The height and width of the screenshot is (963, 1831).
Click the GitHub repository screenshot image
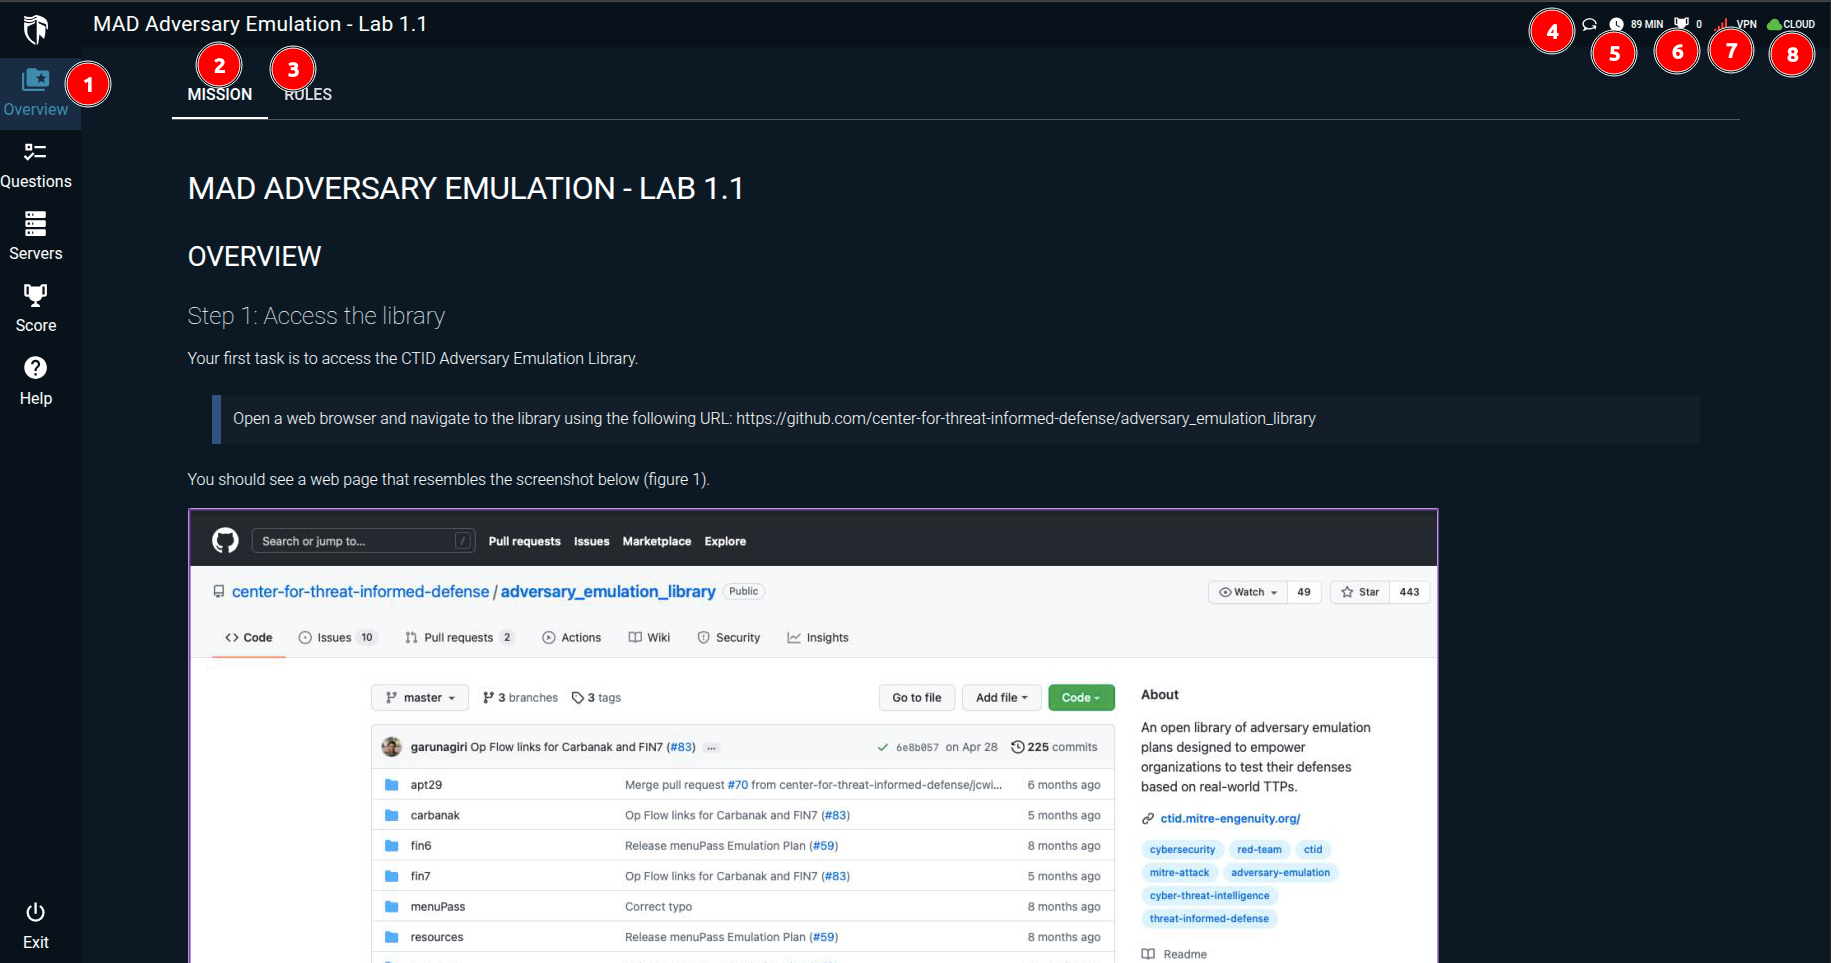pyautogui.click(x=813, y=736)
